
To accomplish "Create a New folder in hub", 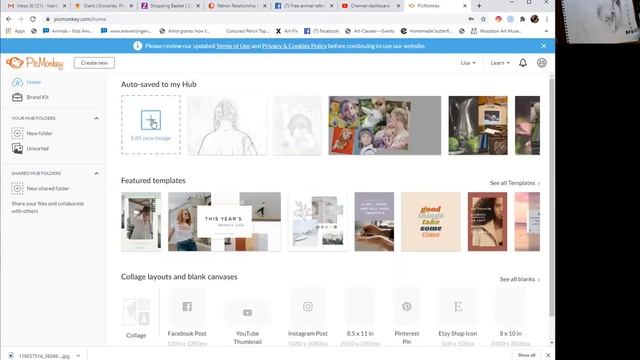I will tap(32, 133).
